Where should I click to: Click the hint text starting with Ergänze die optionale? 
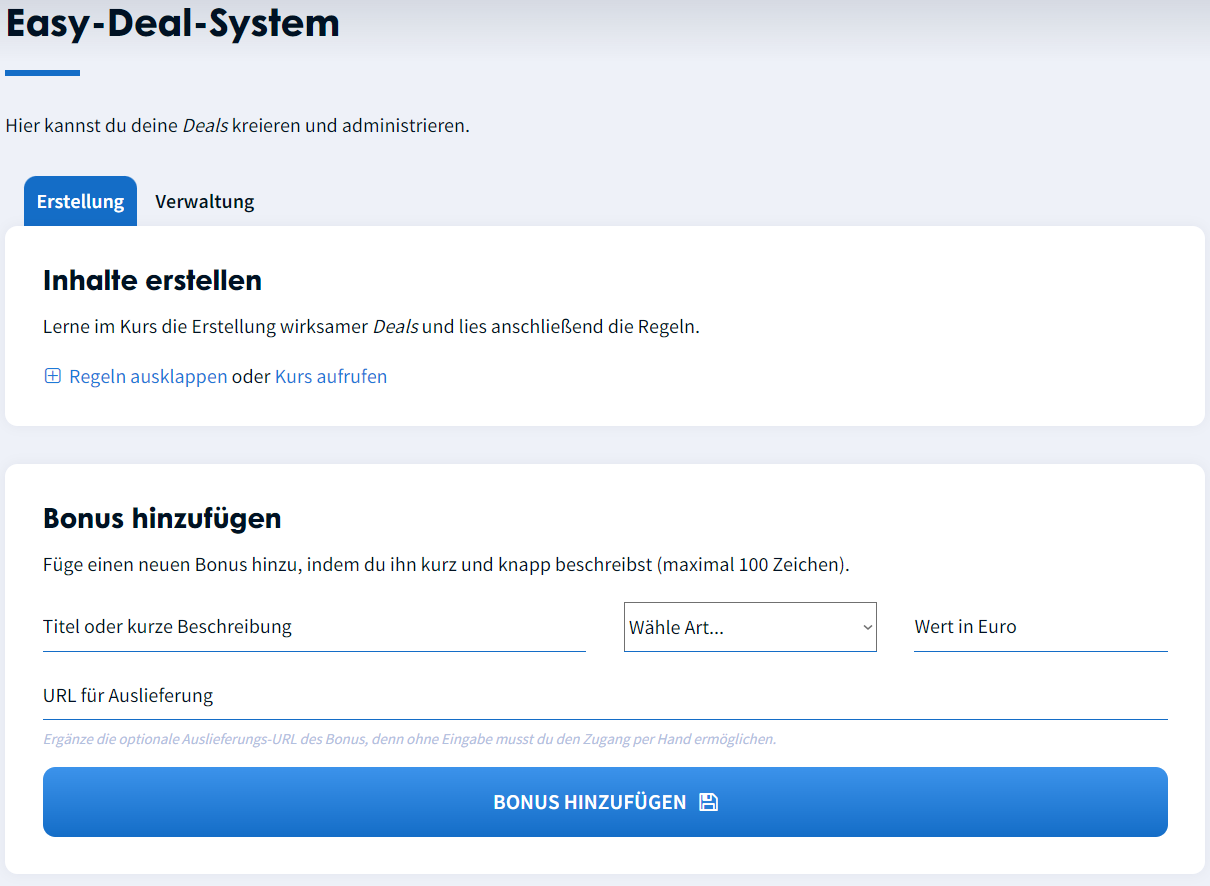409,739
